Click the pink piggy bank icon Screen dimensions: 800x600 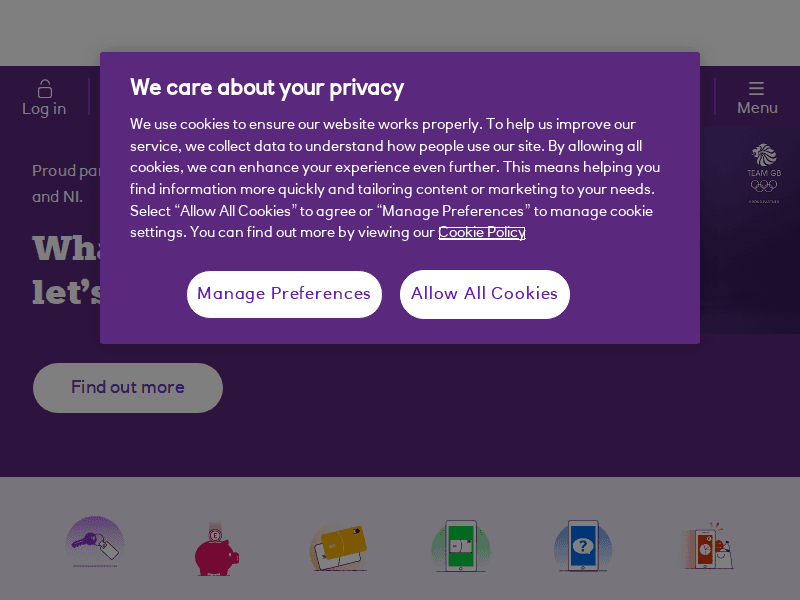[x=215, y=550]
